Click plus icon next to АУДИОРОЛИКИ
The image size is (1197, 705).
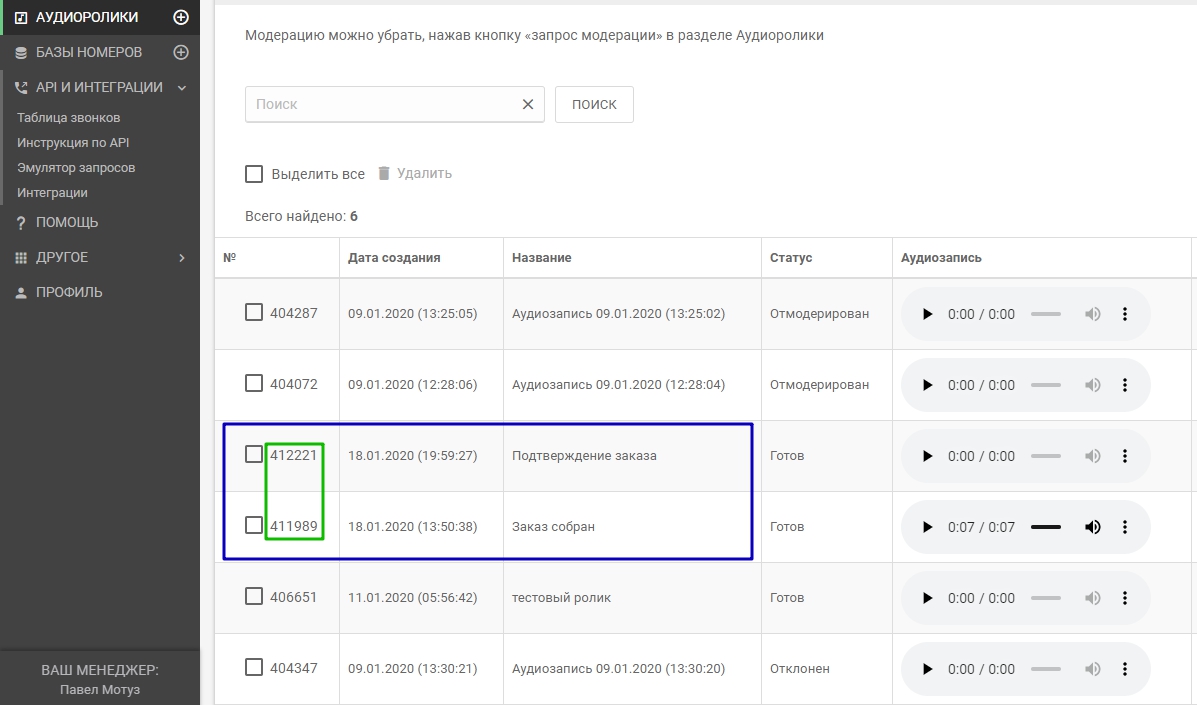coord(181,17)
